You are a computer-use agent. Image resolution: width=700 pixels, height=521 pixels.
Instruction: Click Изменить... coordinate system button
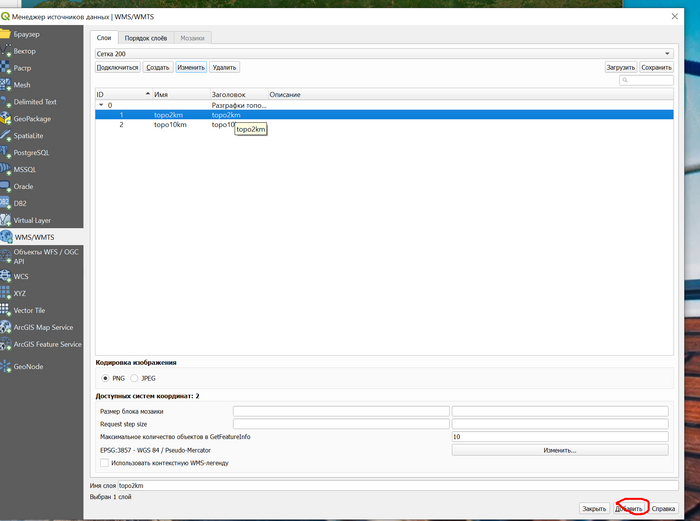(560, 450)
